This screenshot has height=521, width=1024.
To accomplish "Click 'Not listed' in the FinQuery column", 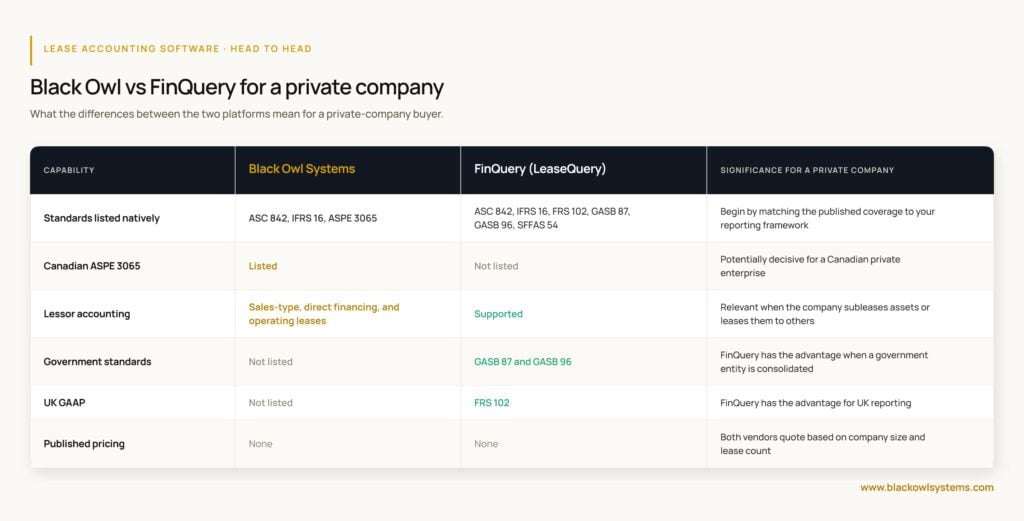I will (496, 266).
